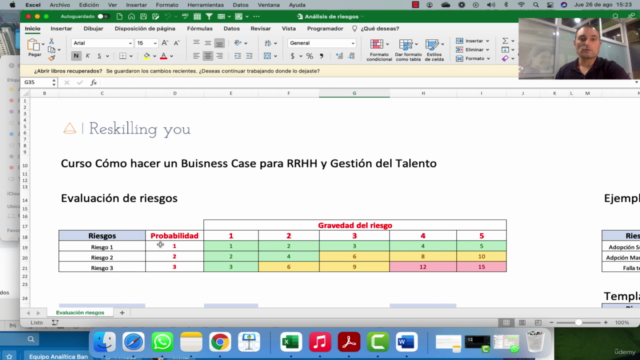
Task: Click the Pegar paste icon
Action: point(33,45)
